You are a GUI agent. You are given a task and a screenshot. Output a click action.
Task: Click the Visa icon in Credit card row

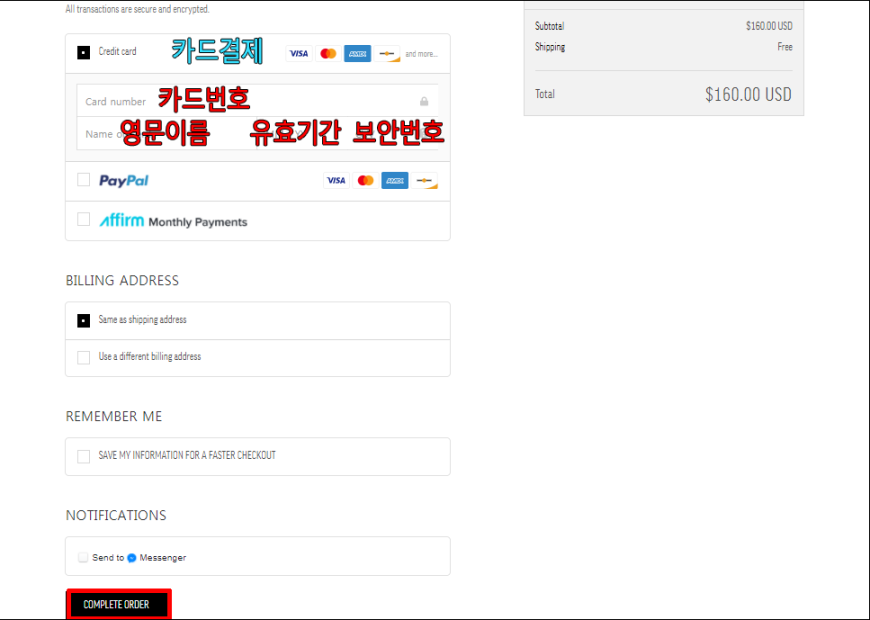click(x=299, y=54)
